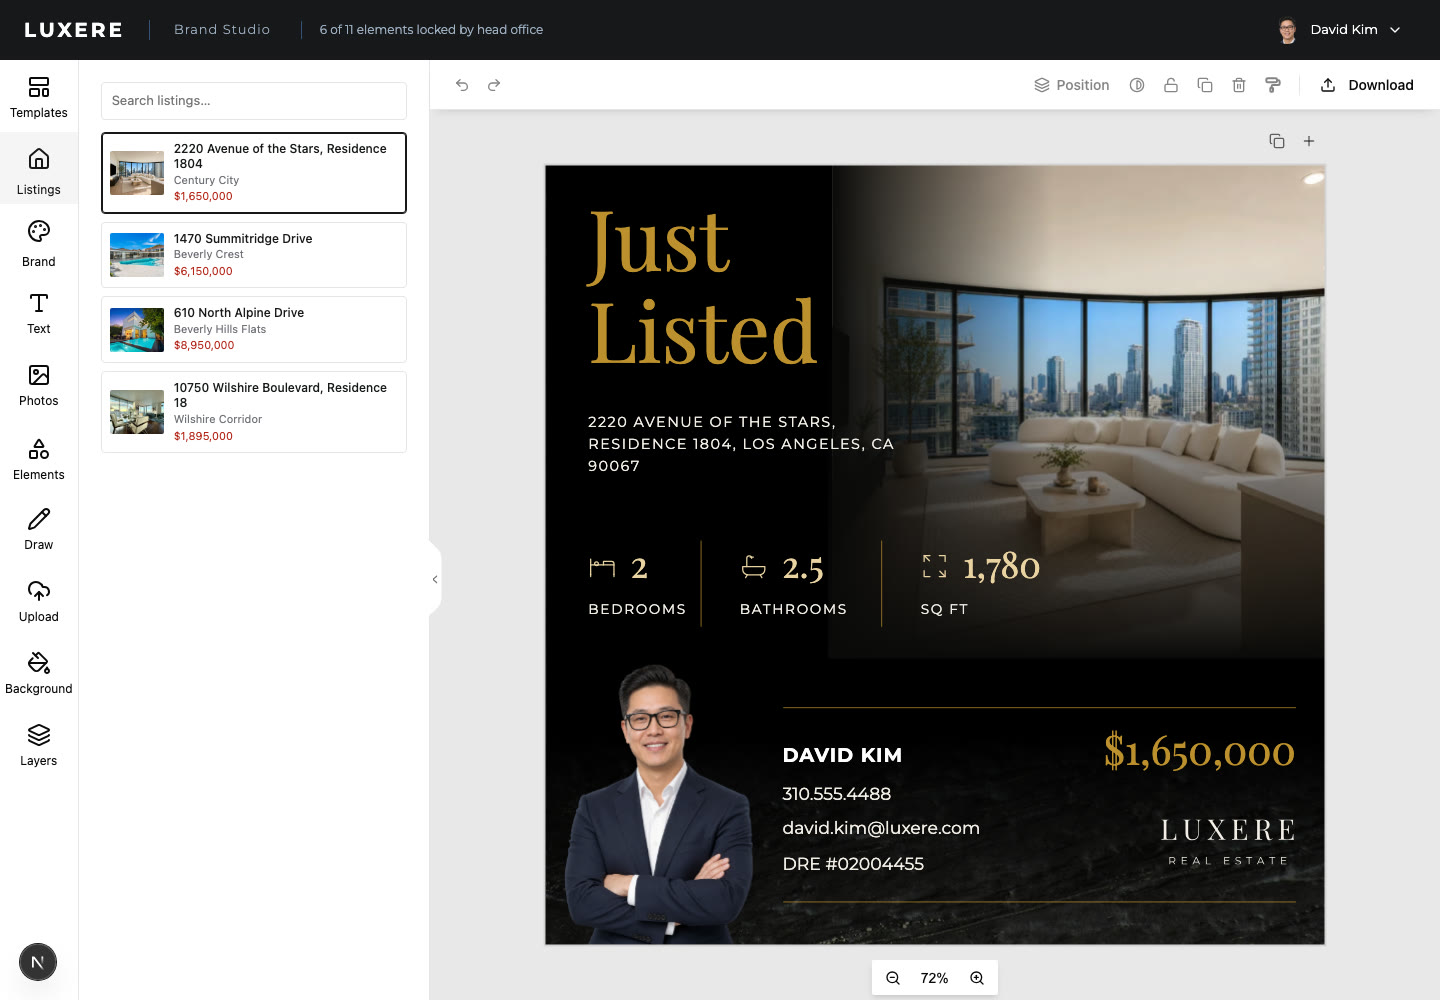Duplicate page icon above canvas

pos(1277,141)
